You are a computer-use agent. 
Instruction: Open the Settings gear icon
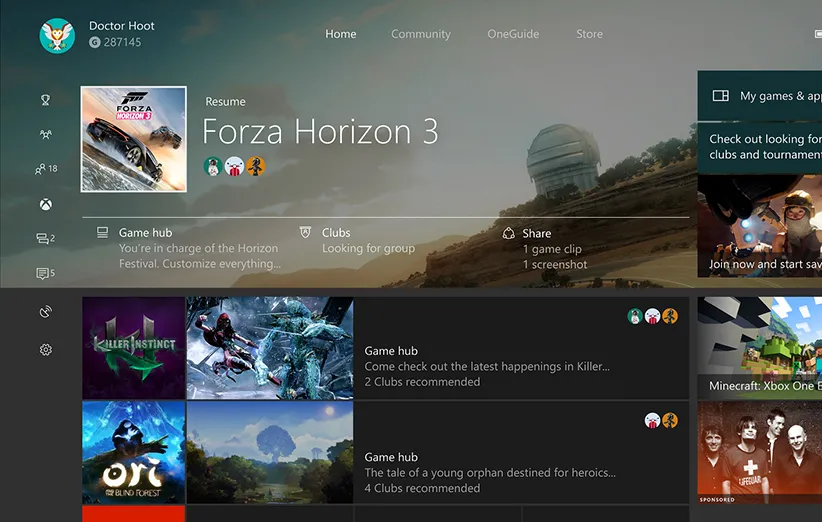[x=45, y=350]
